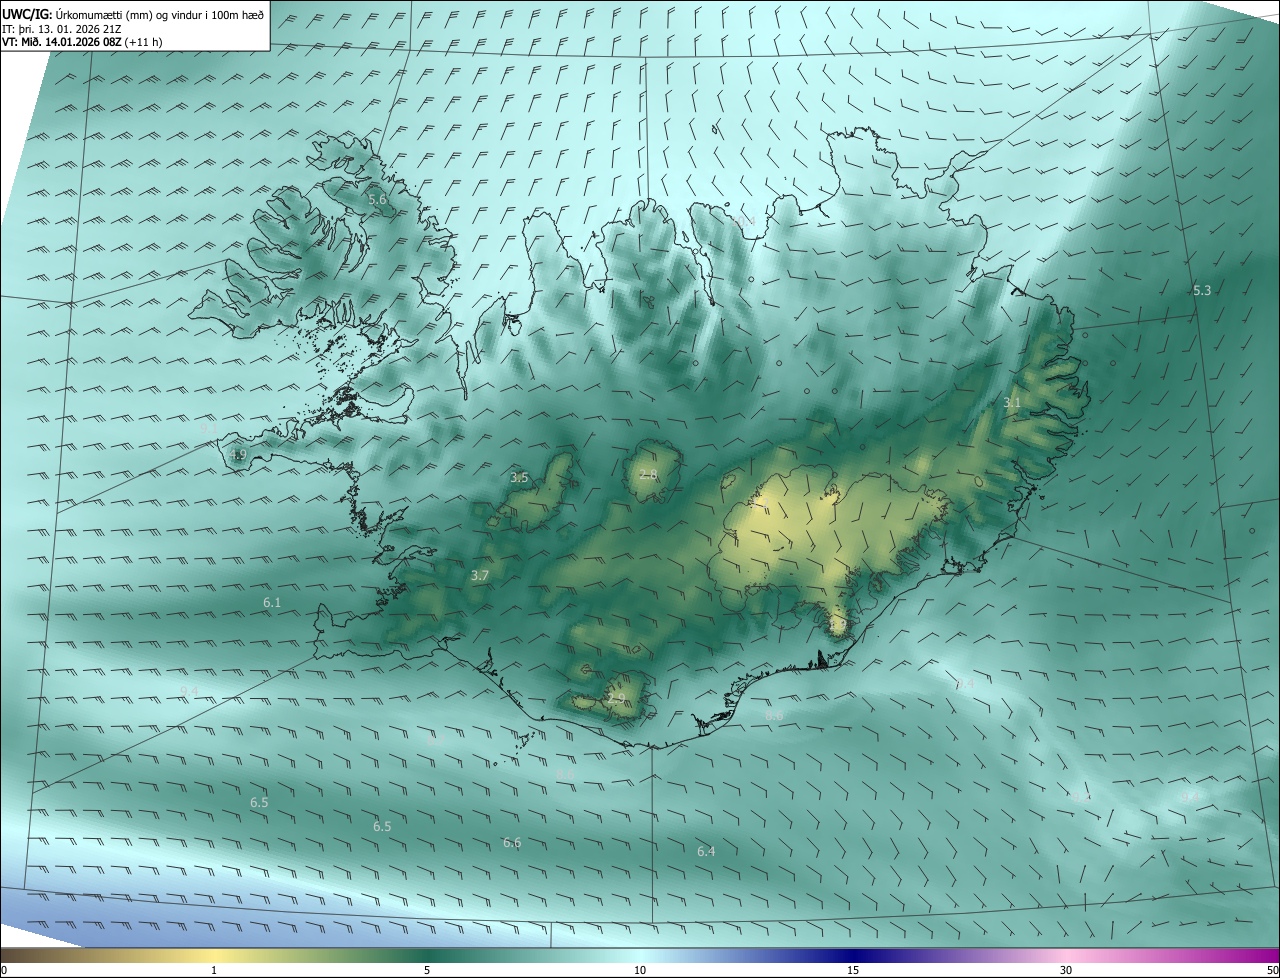1280x978 pixels.
Task: Click the 6.4 value above the color scale
Action: [x=706, y=851]
